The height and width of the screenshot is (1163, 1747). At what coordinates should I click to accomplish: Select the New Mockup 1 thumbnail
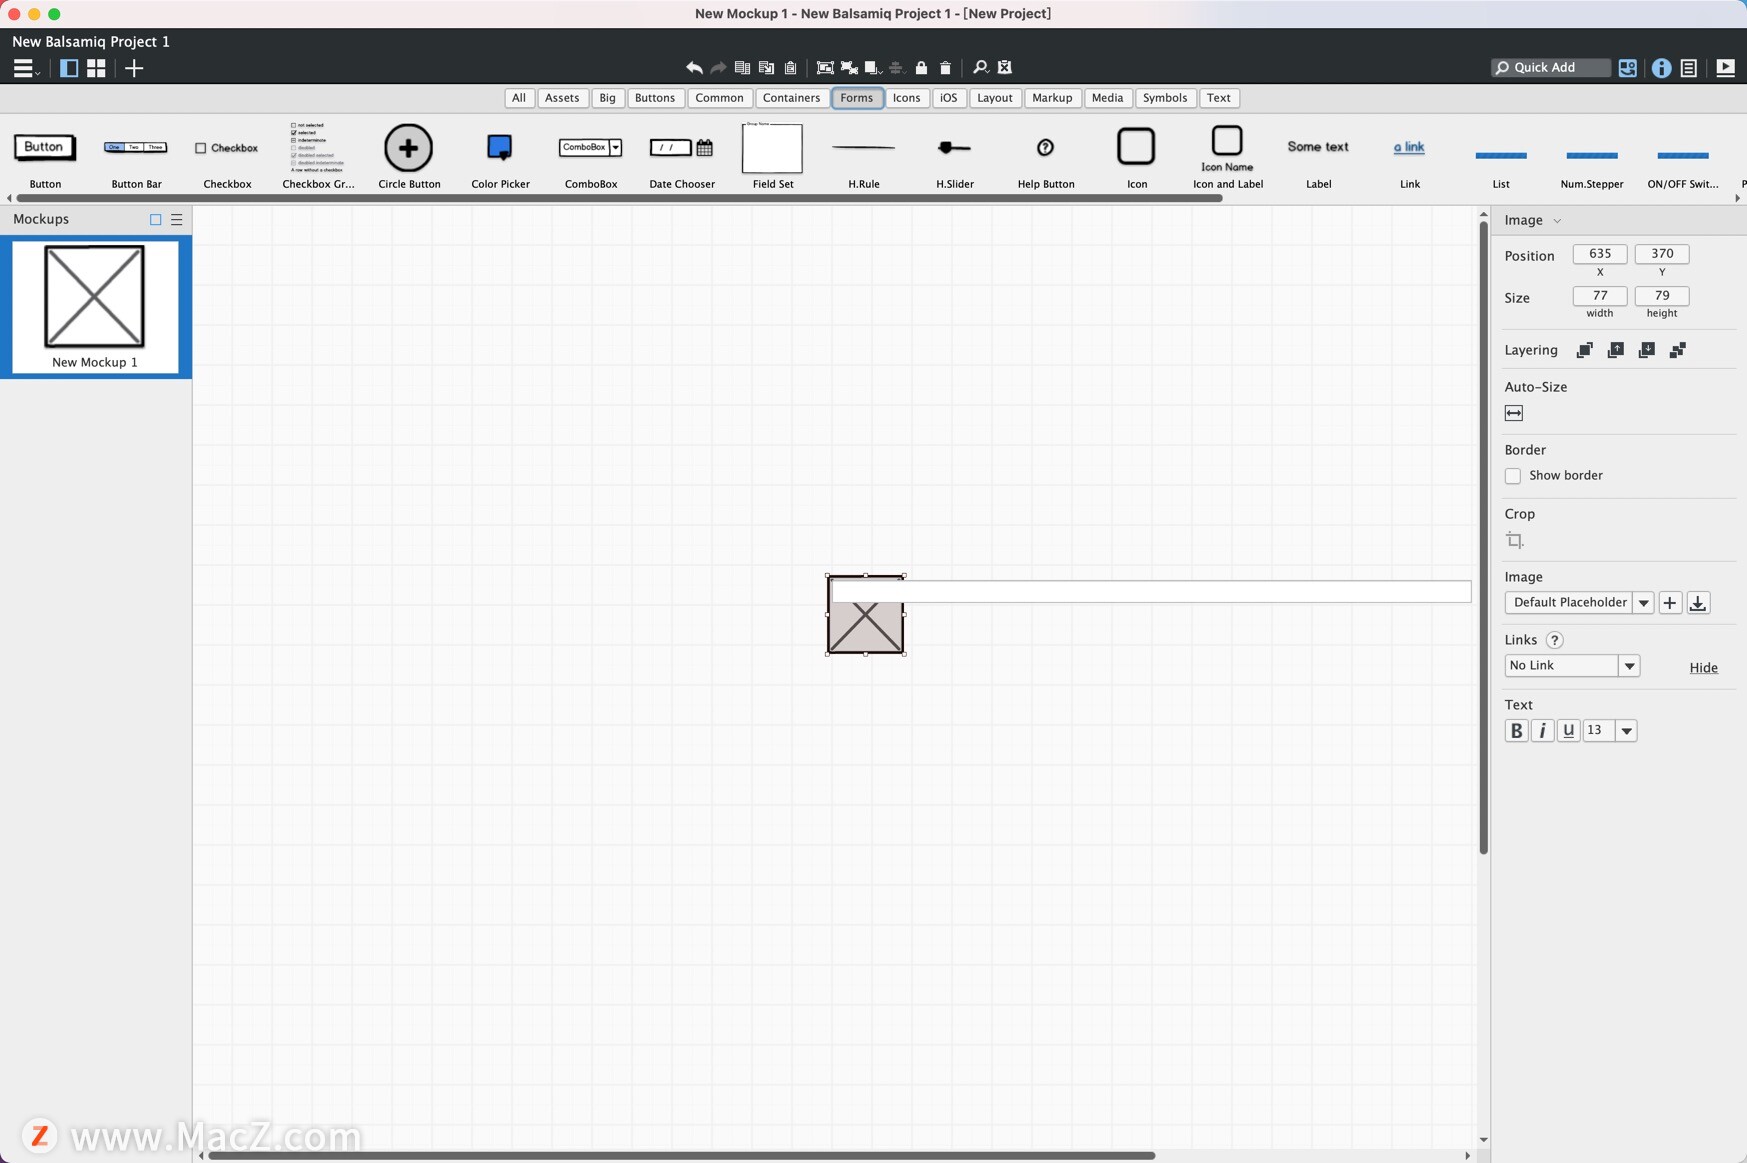[x=96, y=300]
